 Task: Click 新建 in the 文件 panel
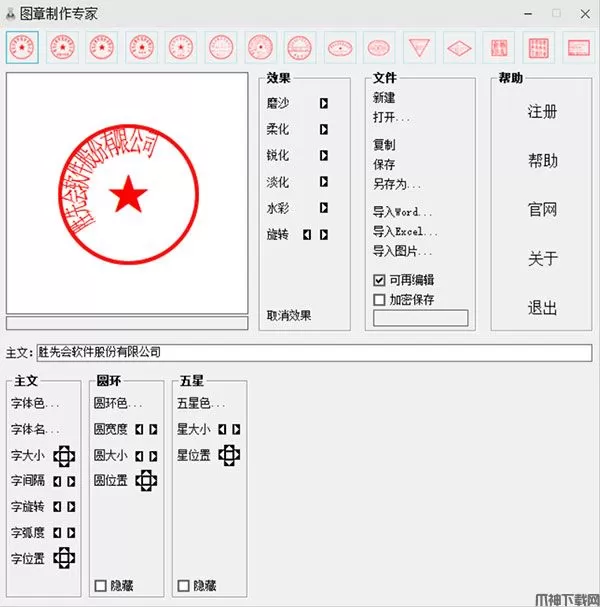(384, 98)
